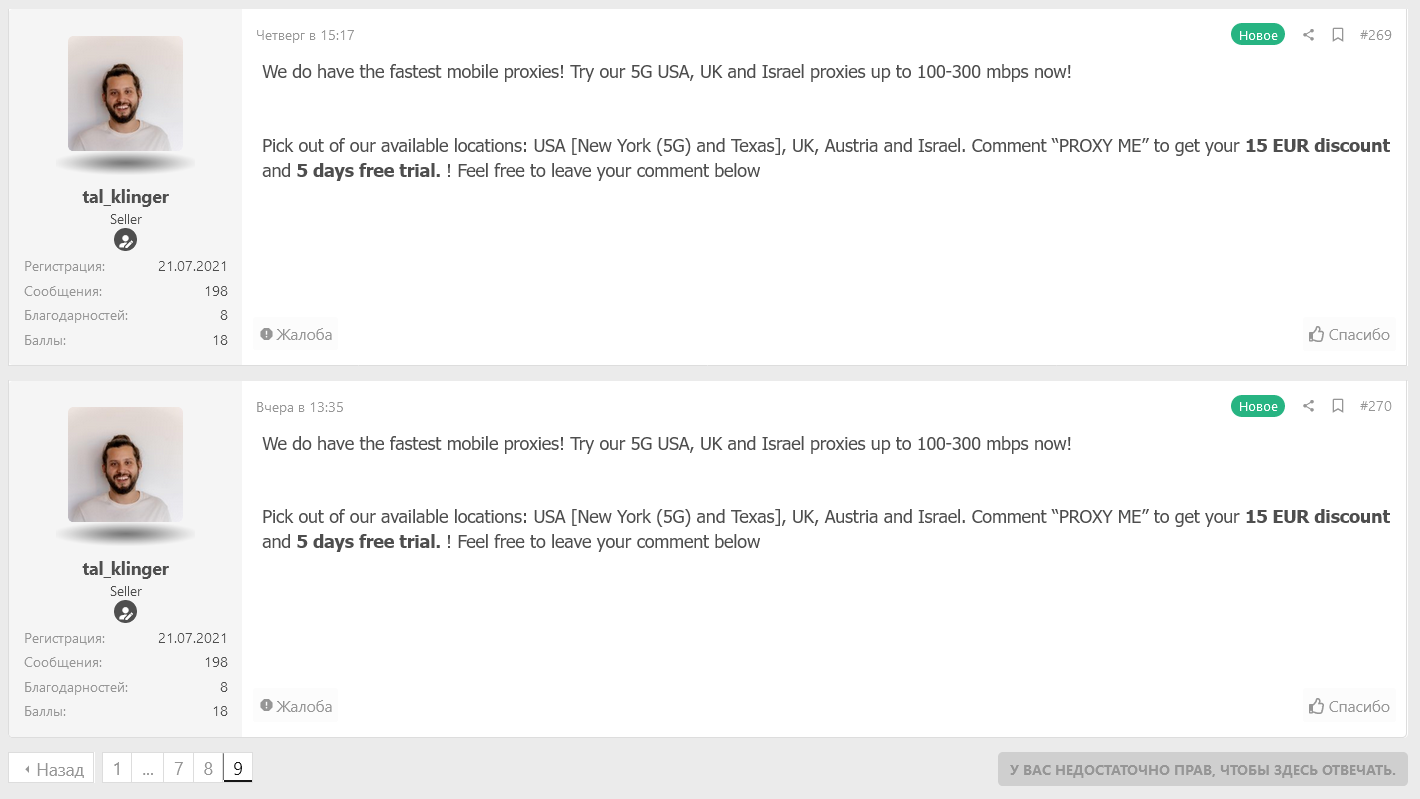The image size is (1420, 799).
Task: Go to page 1
Action: 117,769
